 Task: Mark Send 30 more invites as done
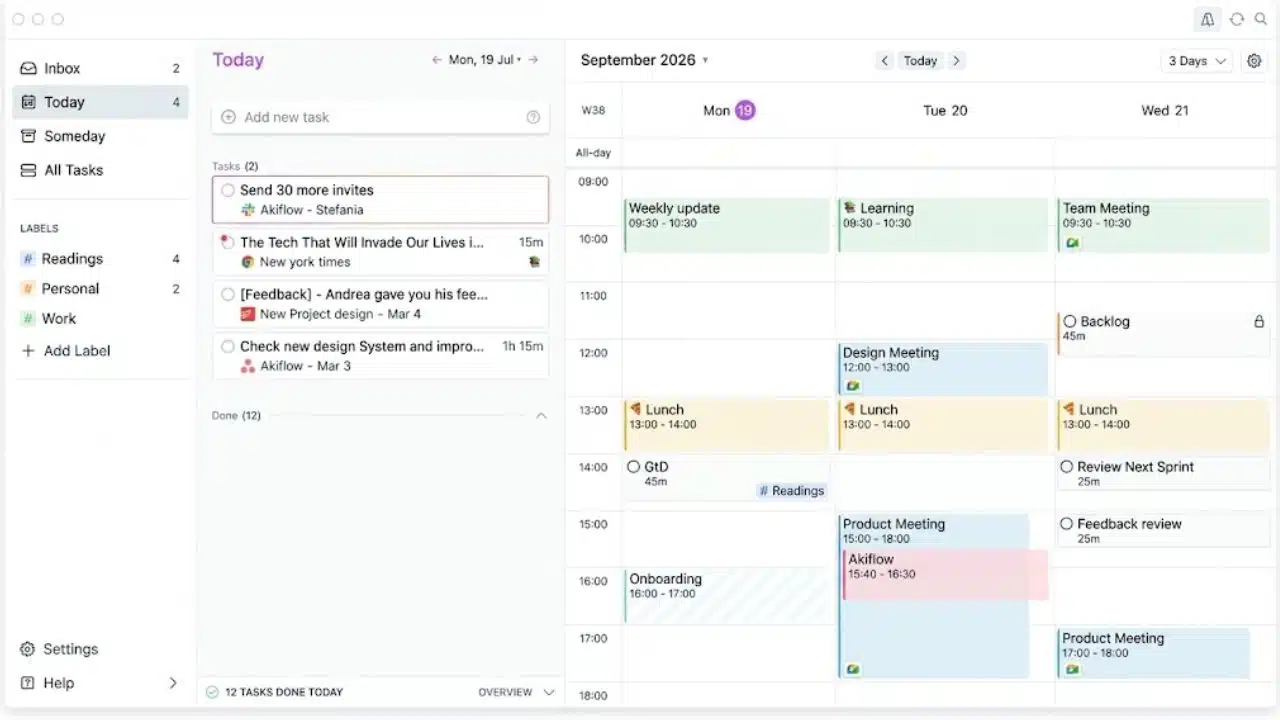coord(228,190)
